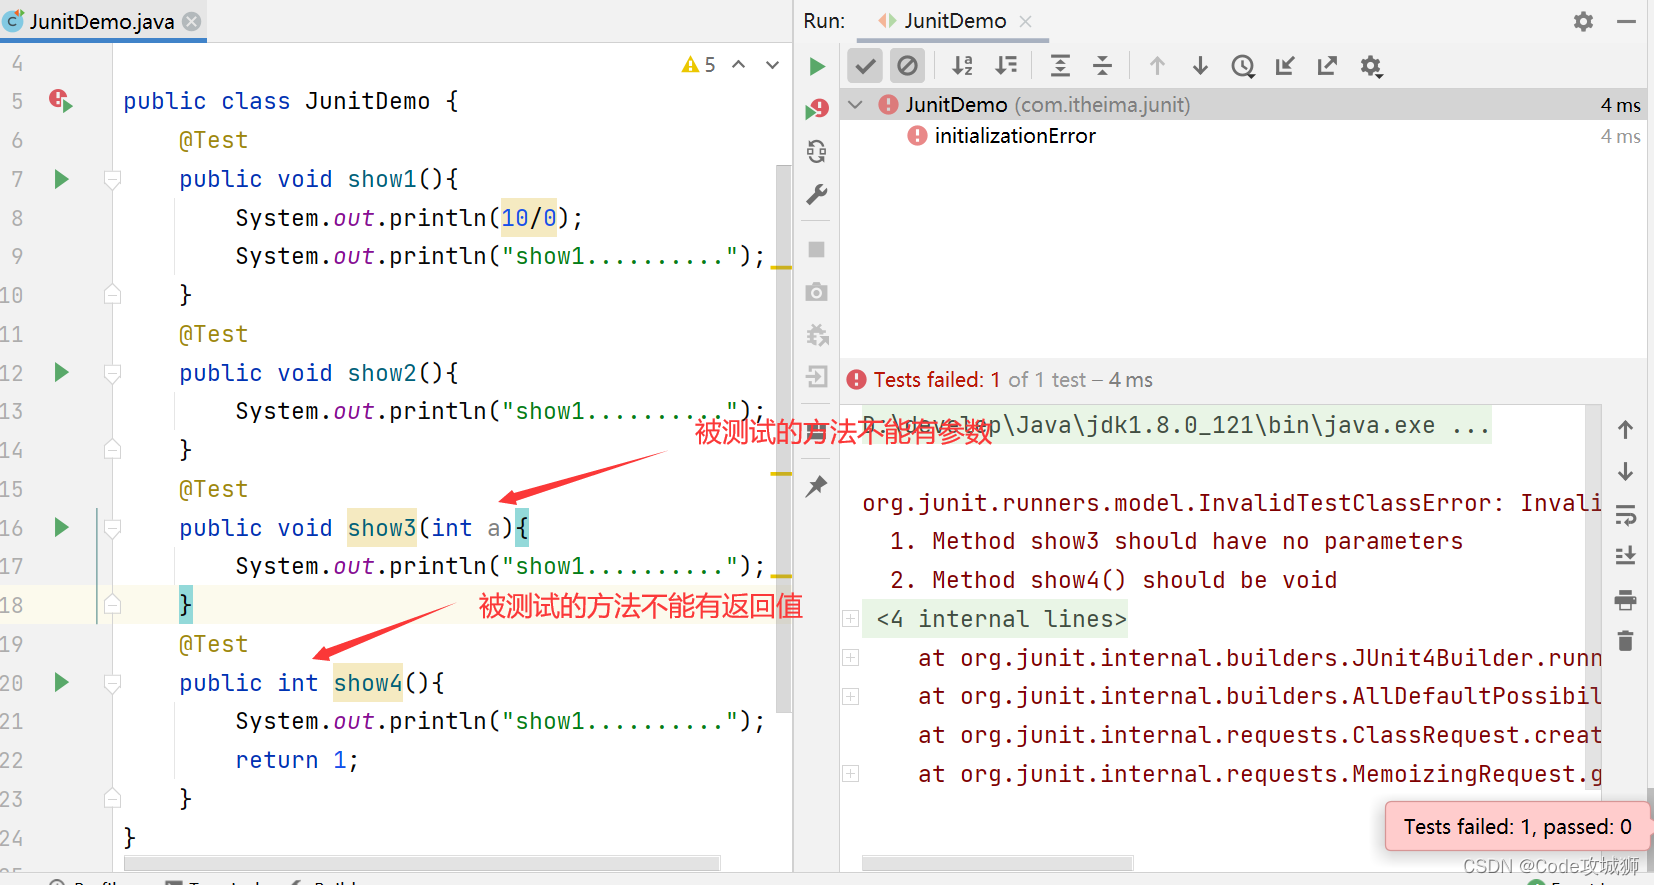Print the console output
This screenshot has width=1654, height=885.
pos(1626,600)
